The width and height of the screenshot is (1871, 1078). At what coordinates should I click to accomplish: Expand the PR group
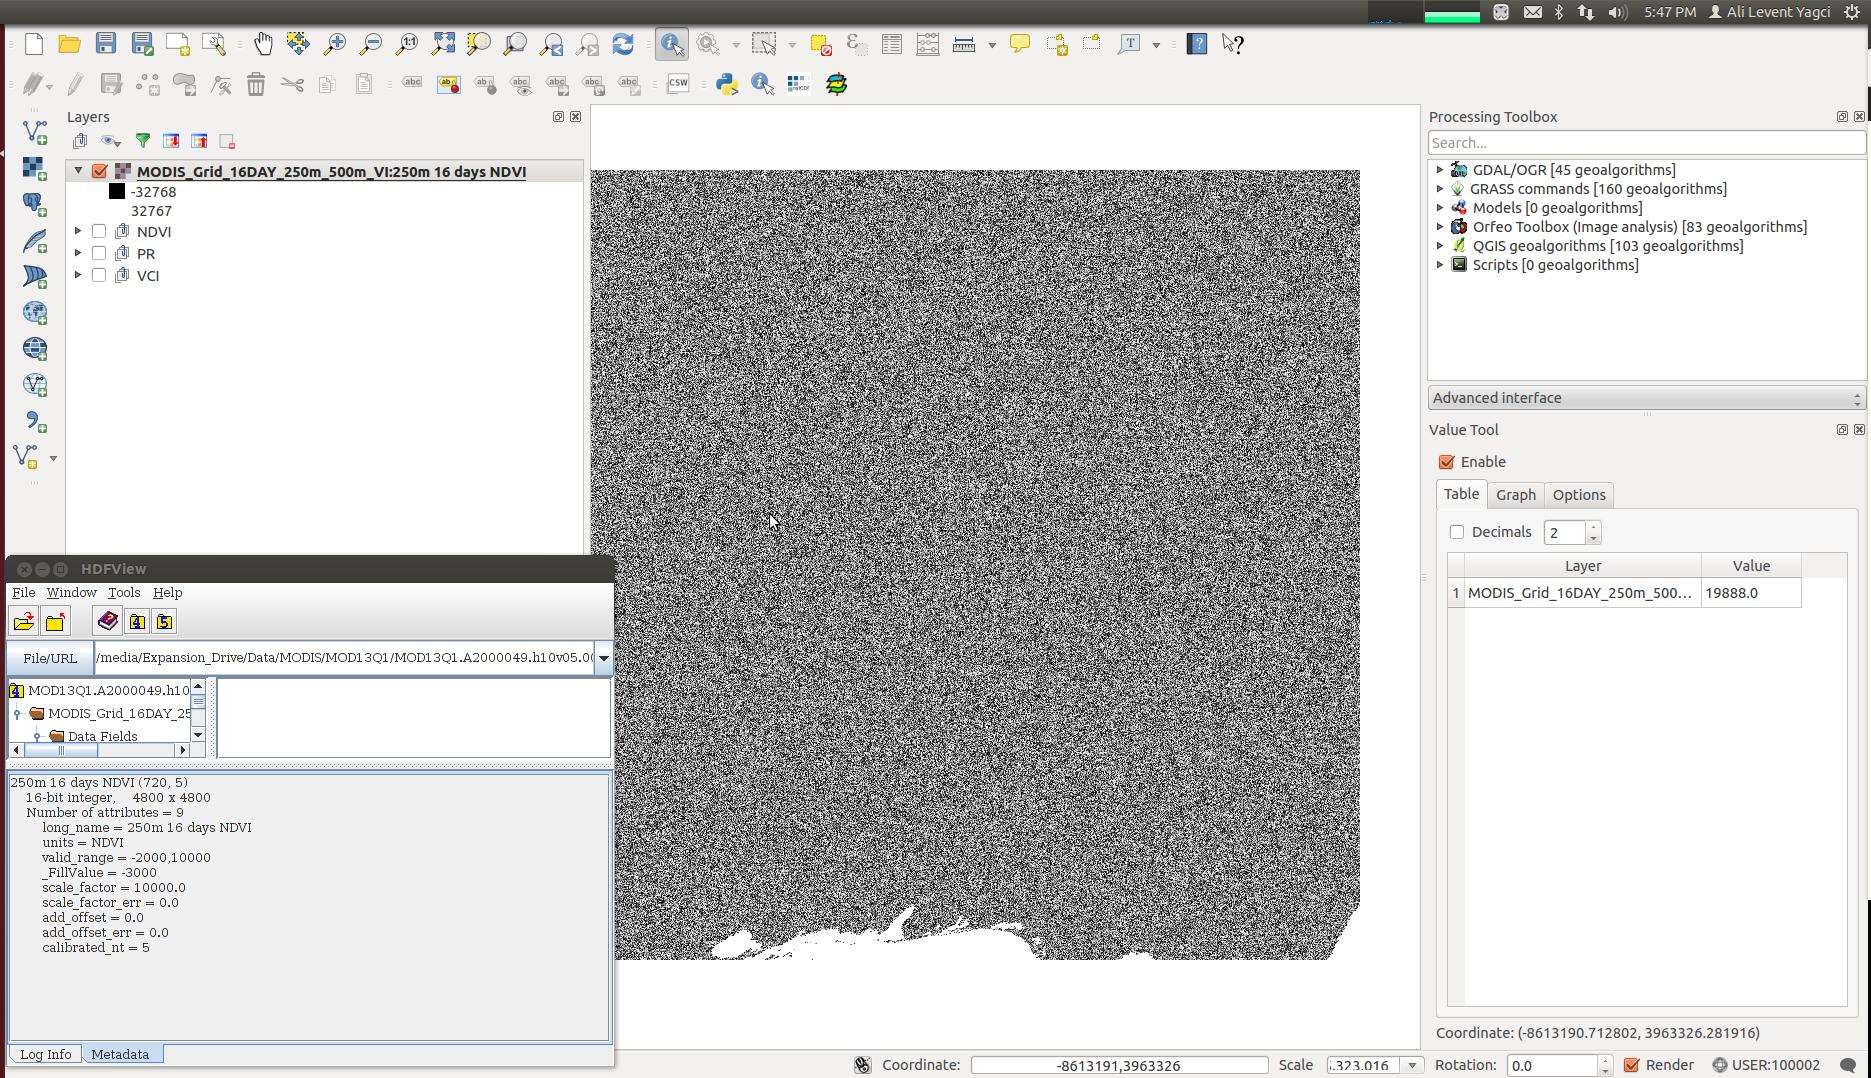point(78,253)
